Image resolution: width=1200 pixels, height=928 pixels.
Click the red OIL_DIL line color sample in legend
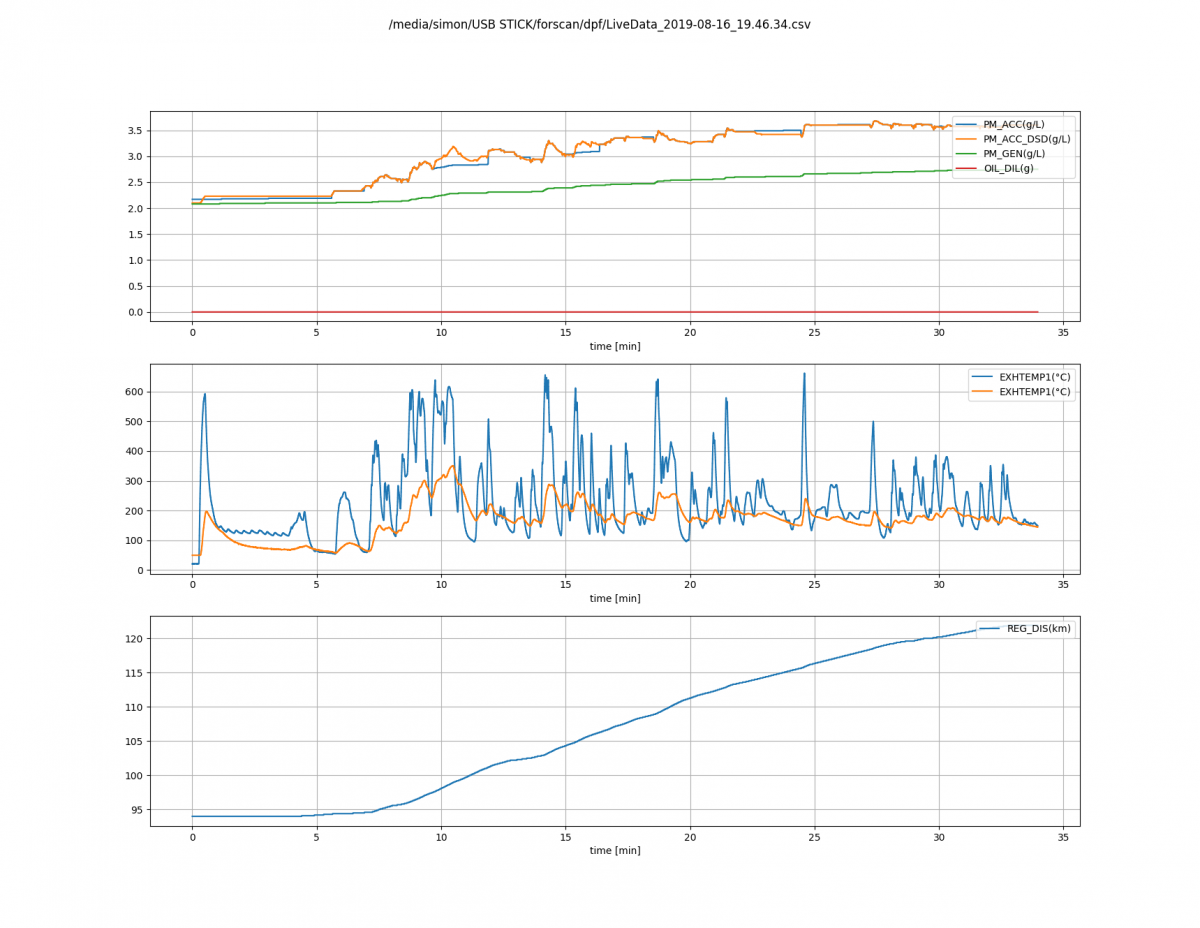[x=967, y=168]
